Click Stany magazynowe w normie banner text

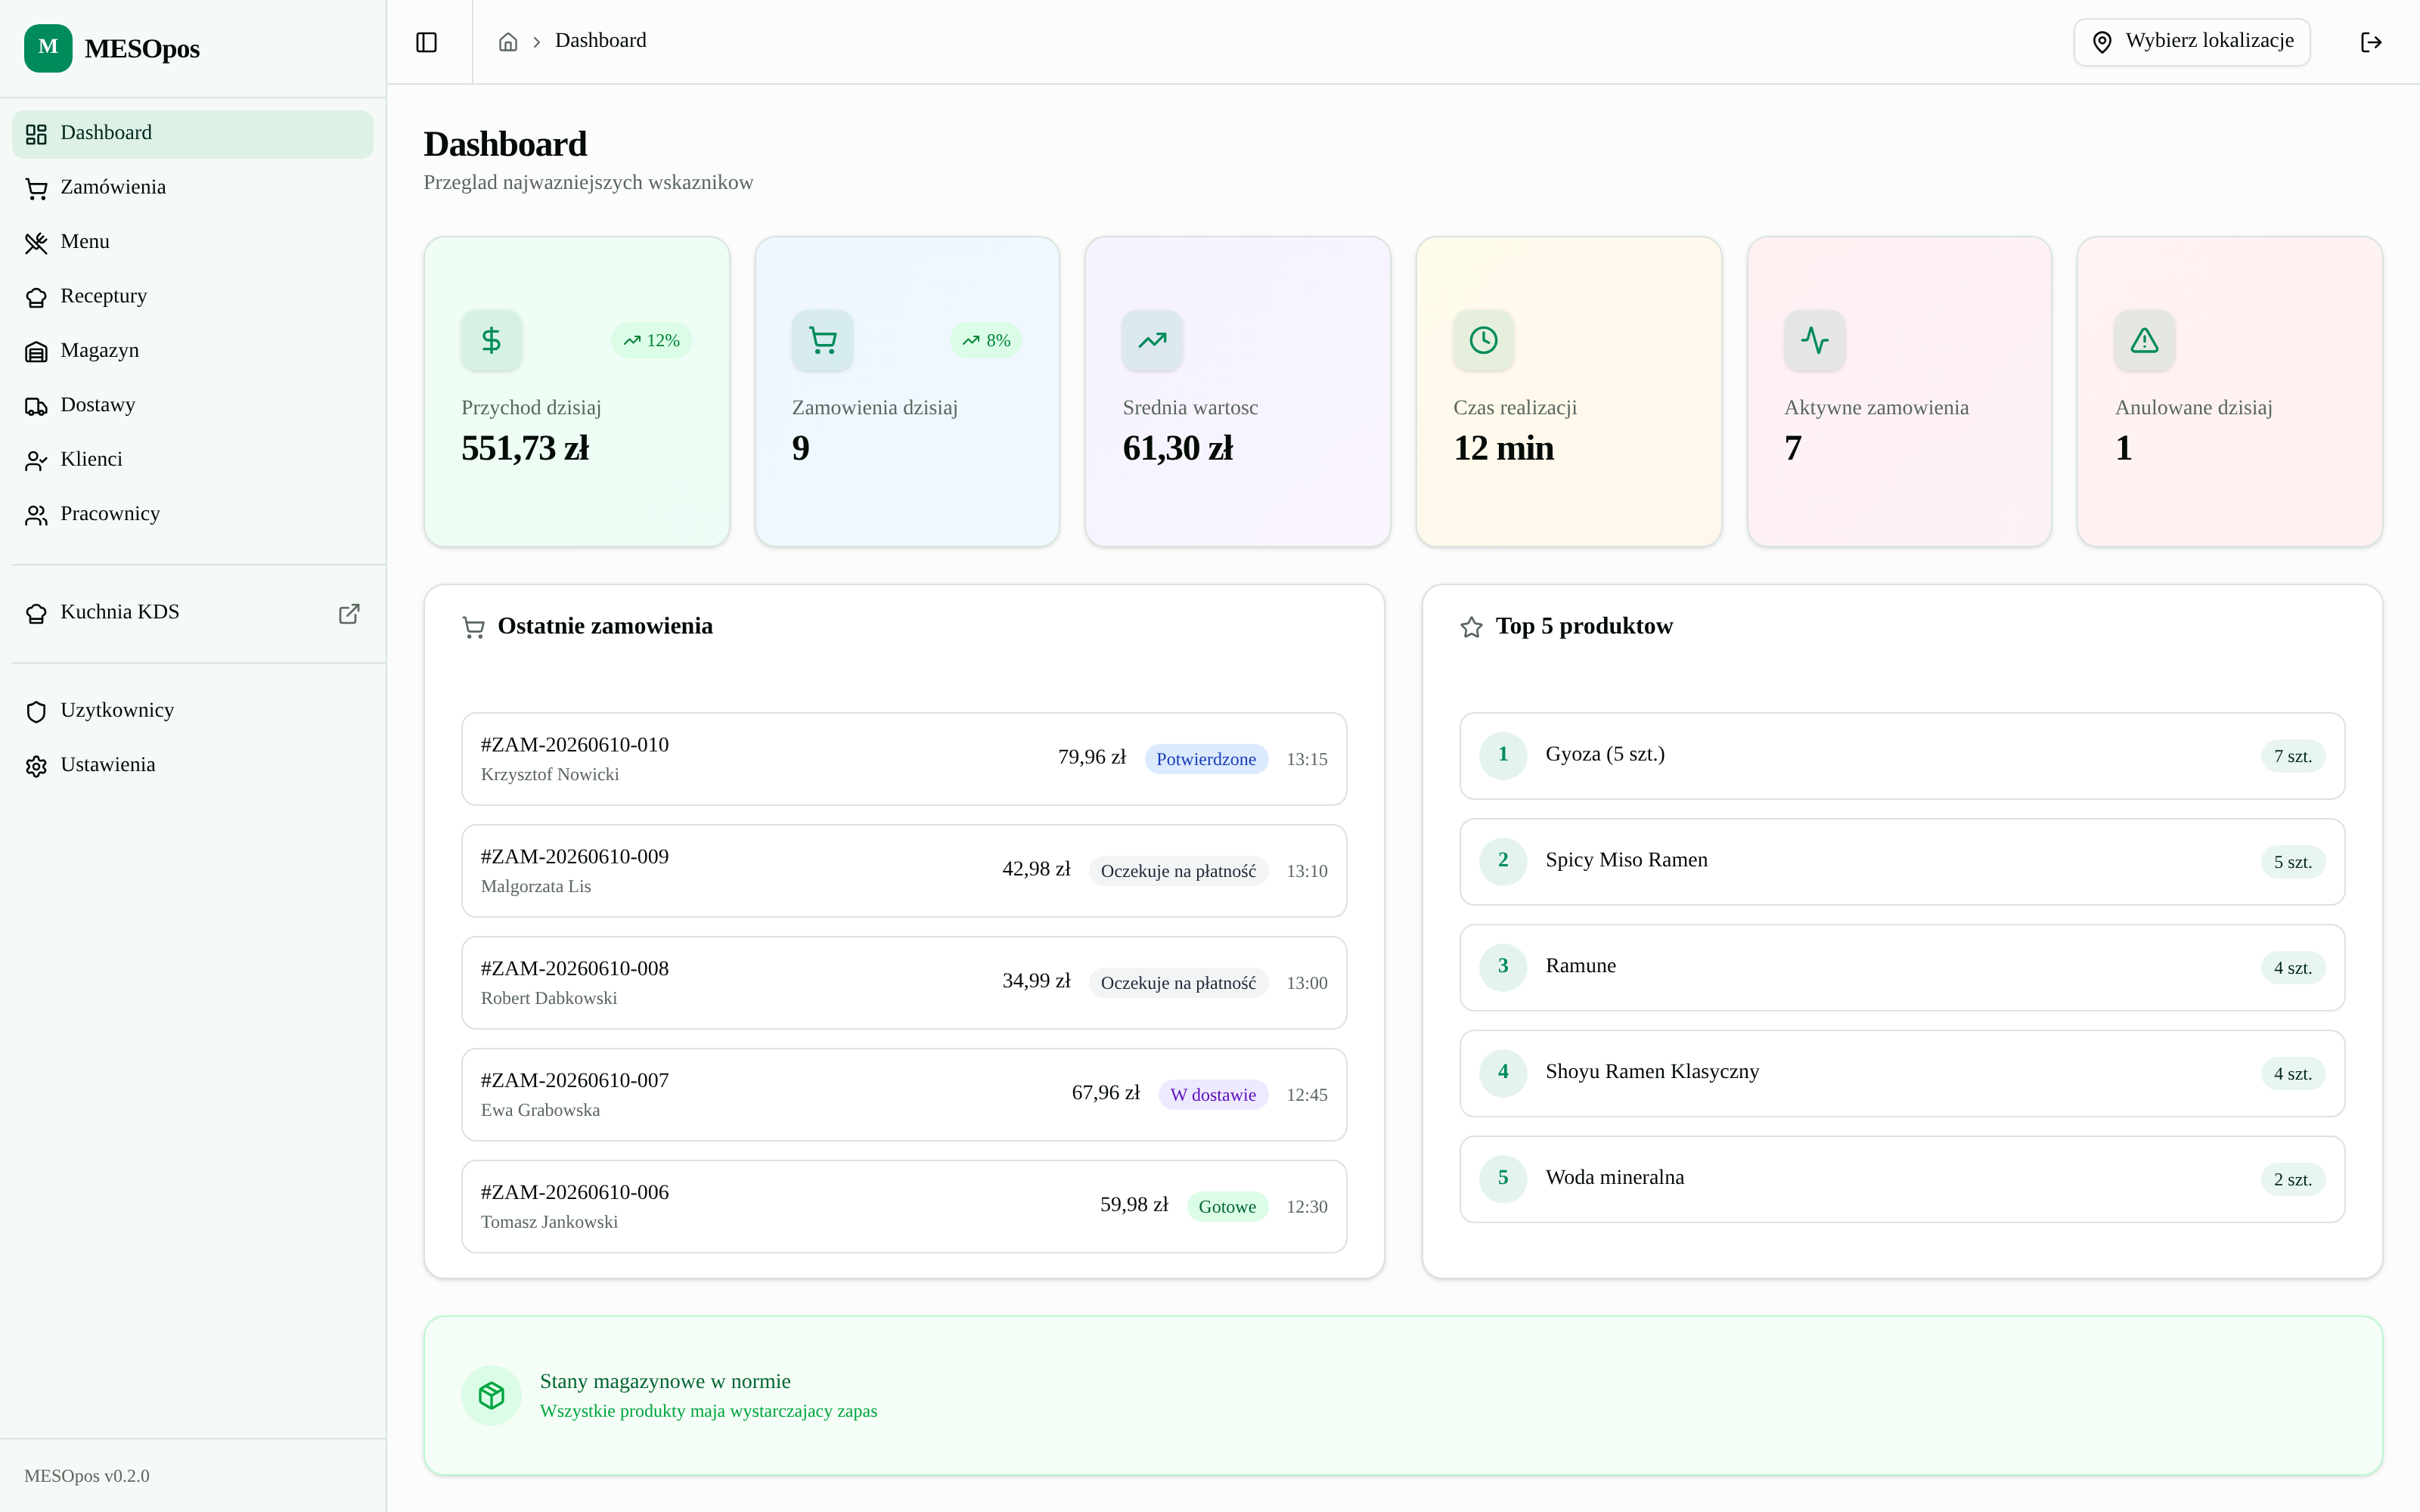[665, 1381]
